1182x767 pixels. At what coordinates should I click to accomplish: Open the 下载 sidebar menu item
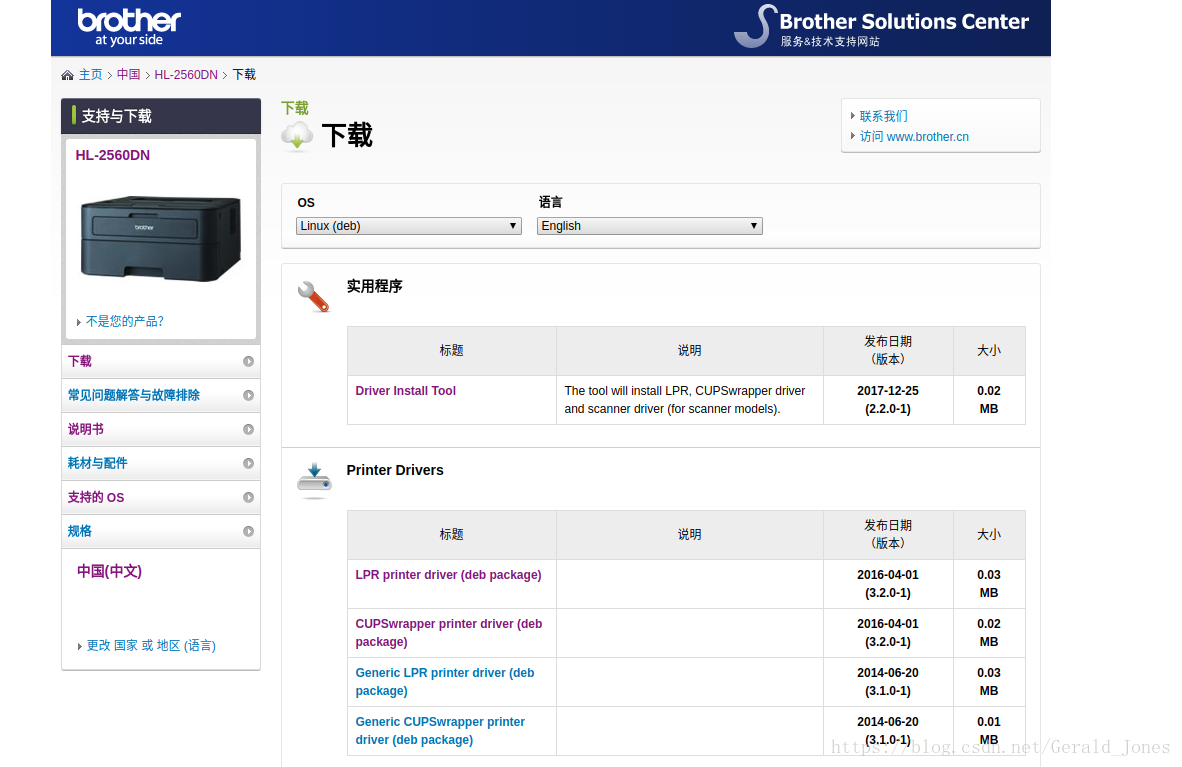pyautogui.click(x=161, y=361)
